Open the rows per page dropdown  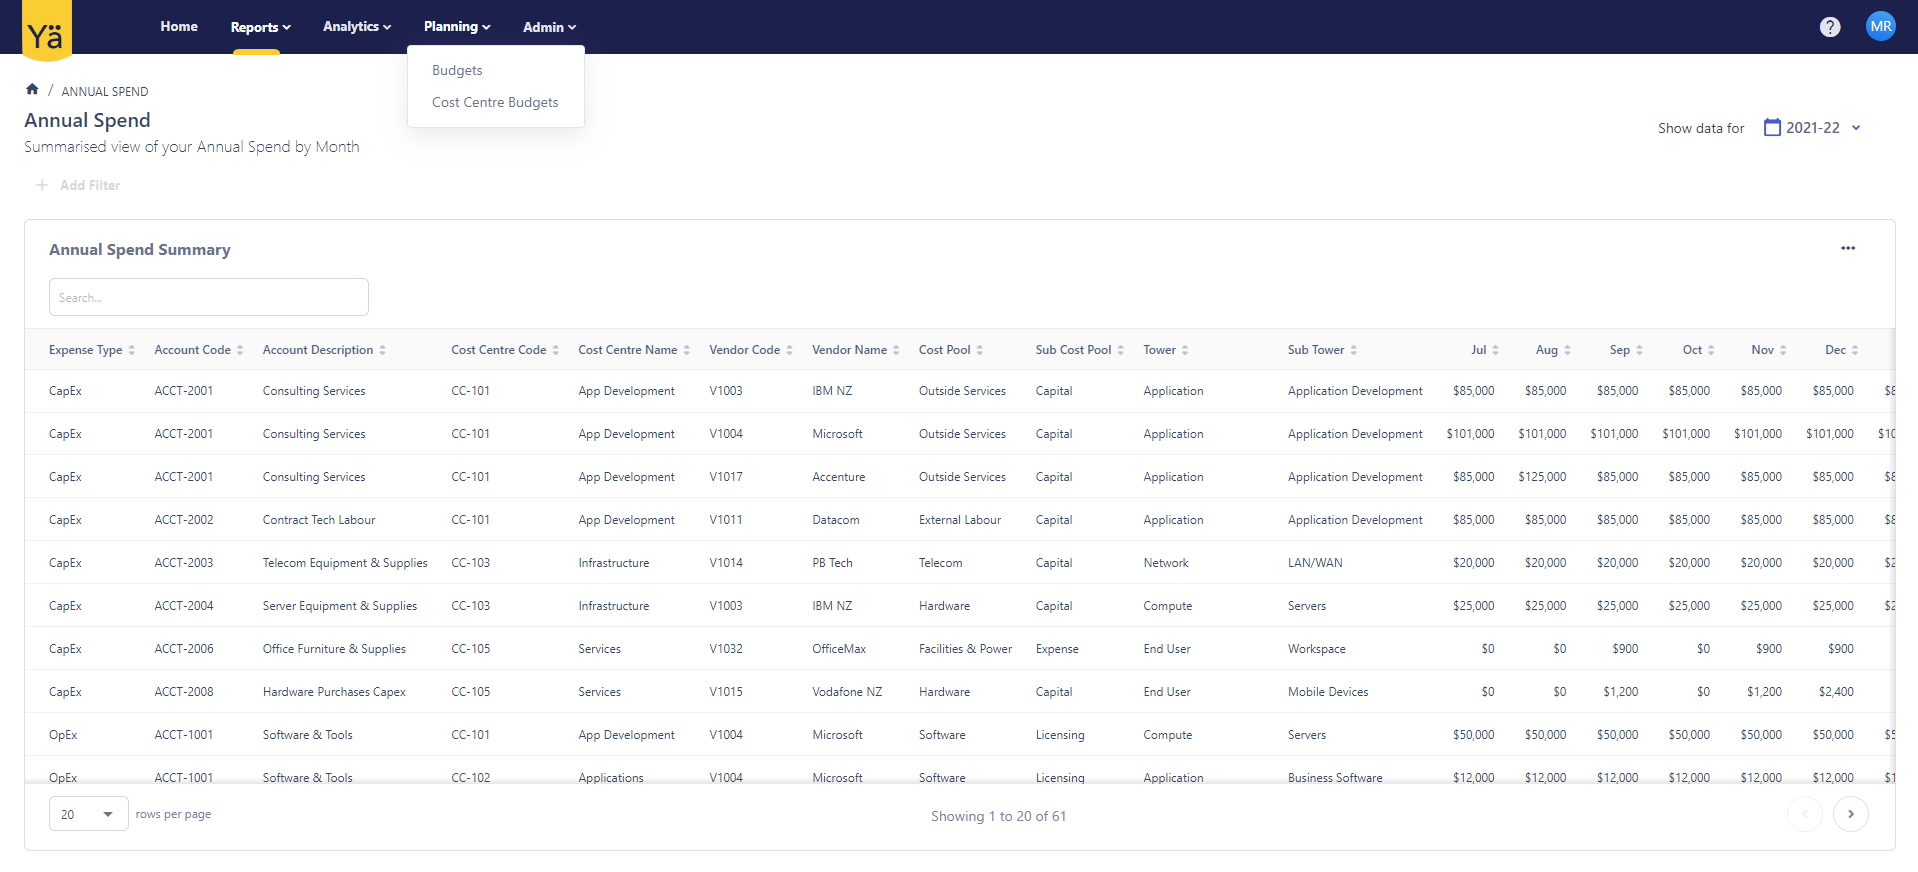tap(88, 814)
